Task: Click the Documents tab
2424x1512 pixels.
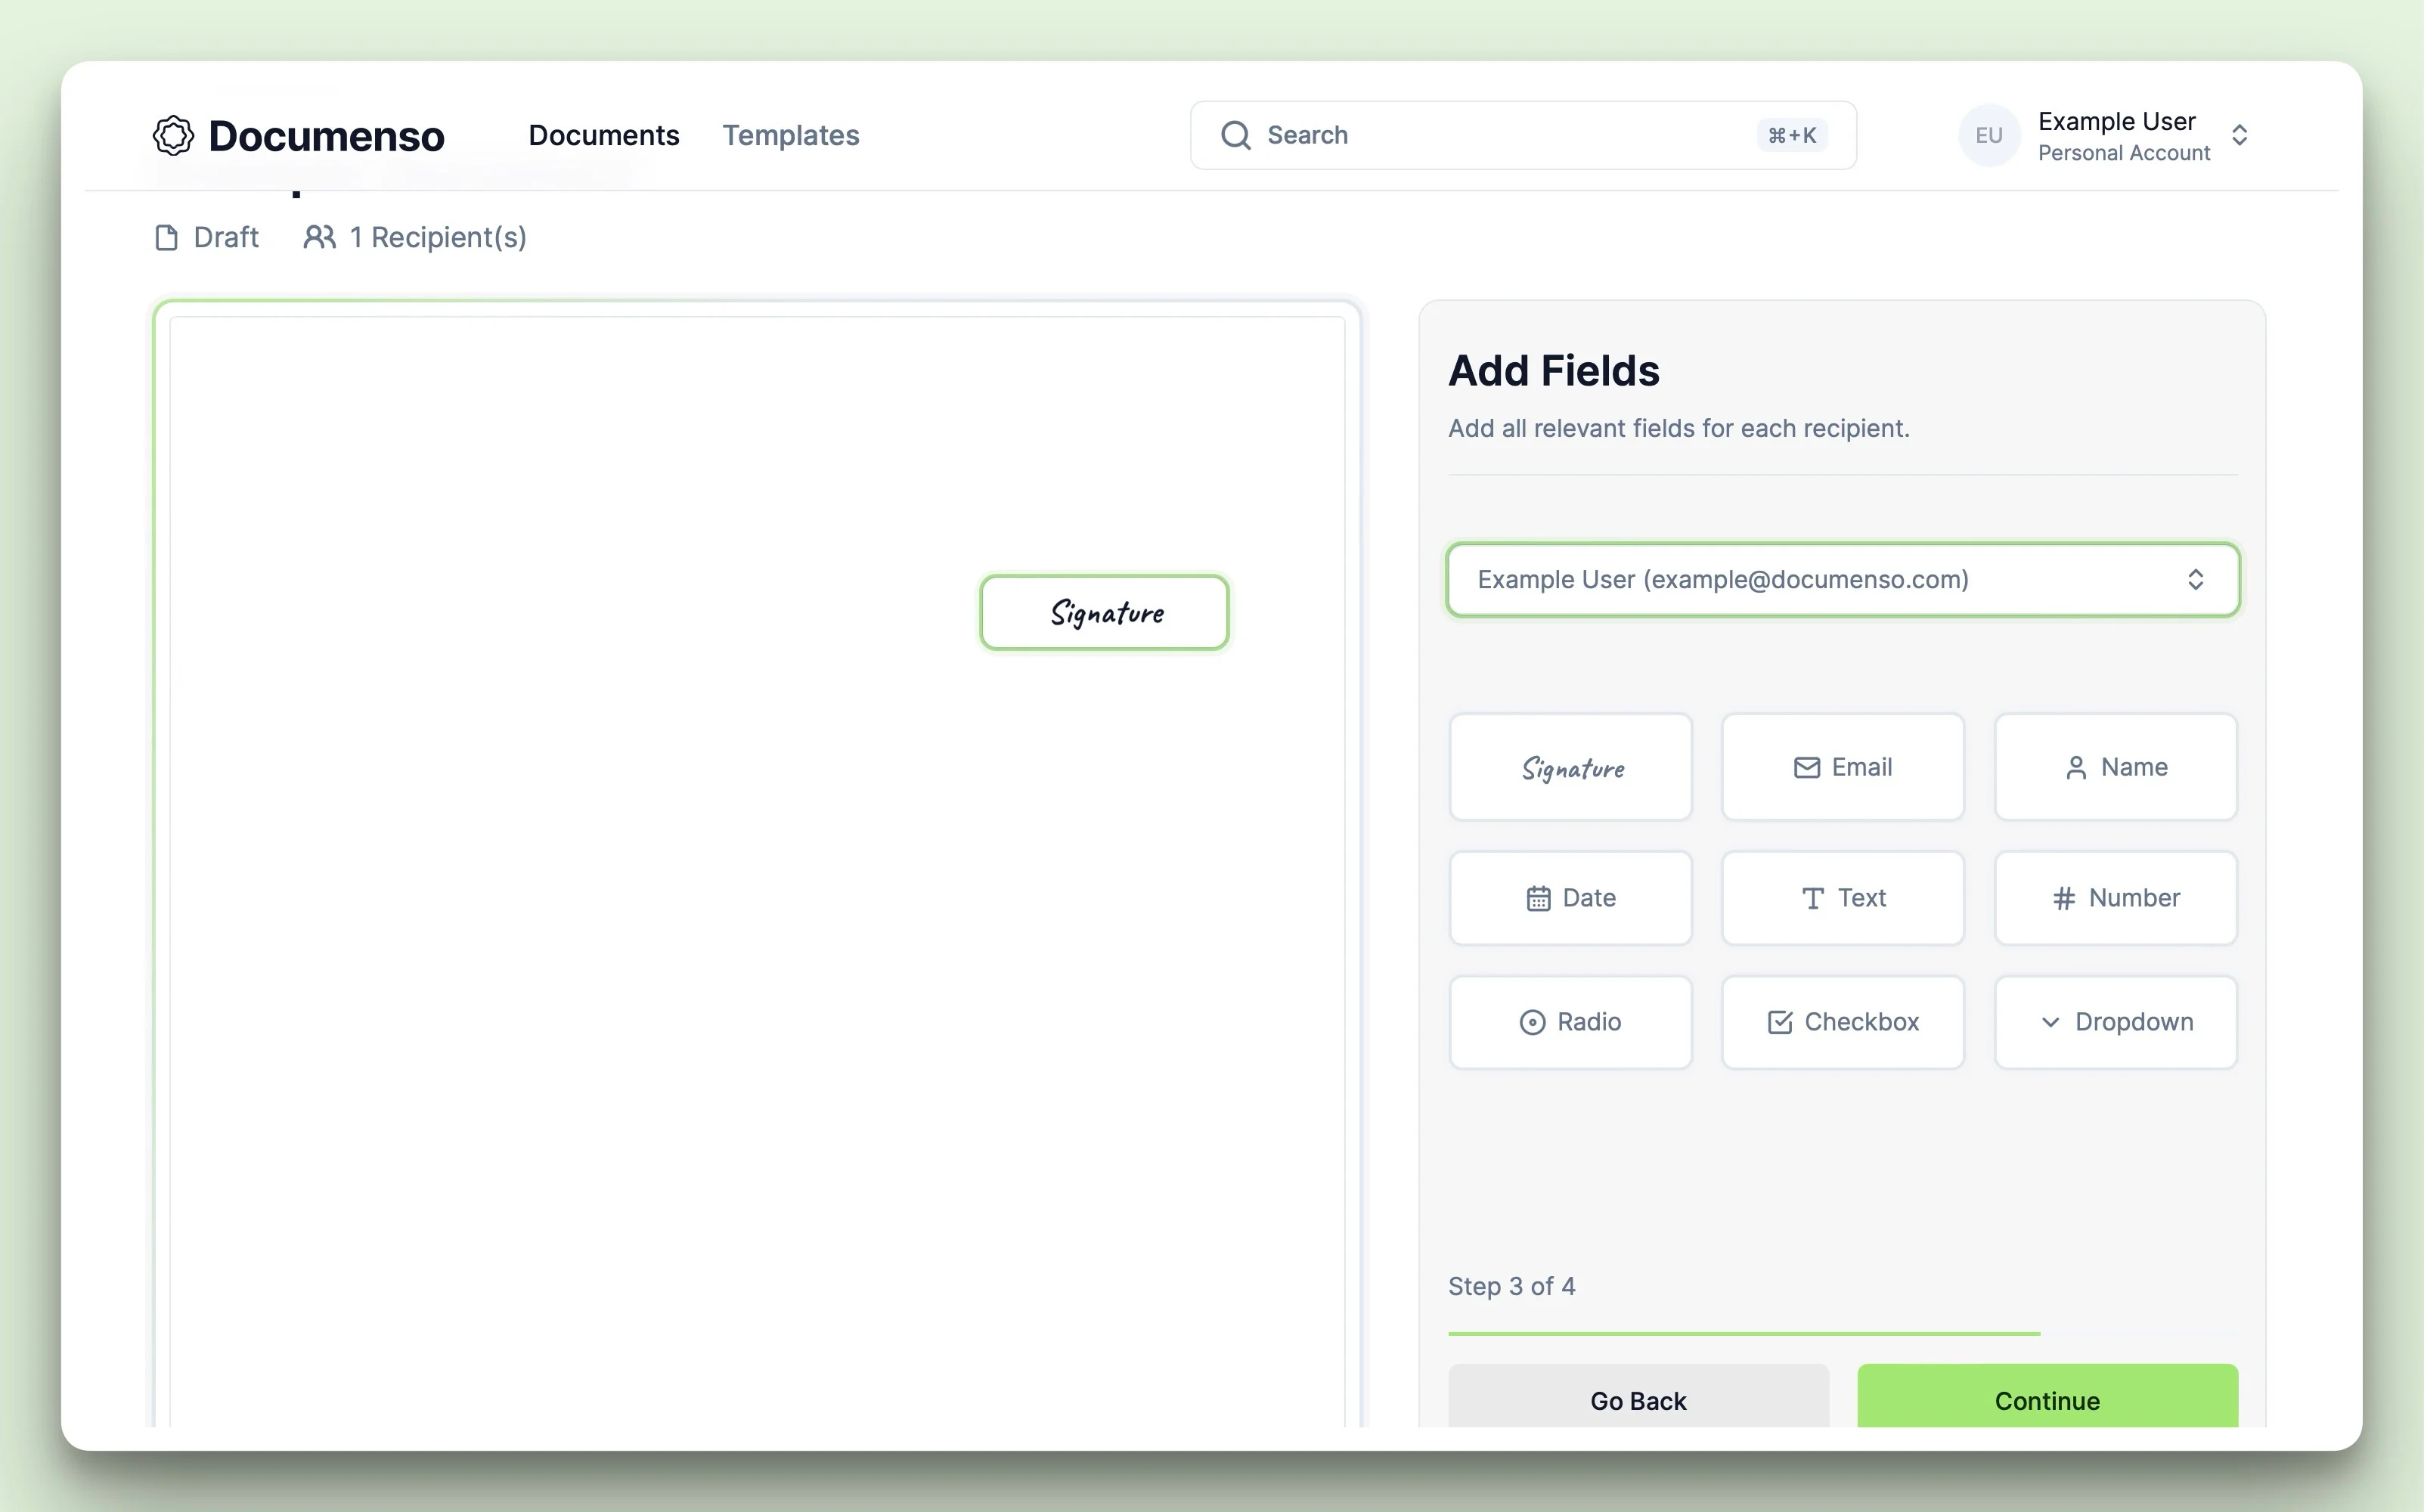Action: point(603,134)
